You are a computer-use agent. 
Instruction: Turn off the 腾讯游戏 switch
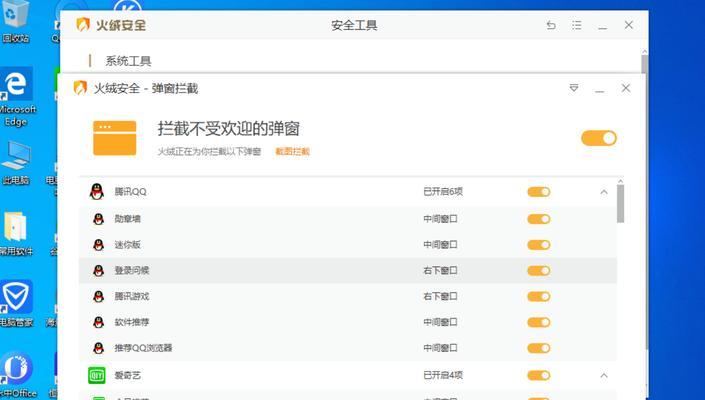coord(539,297)
